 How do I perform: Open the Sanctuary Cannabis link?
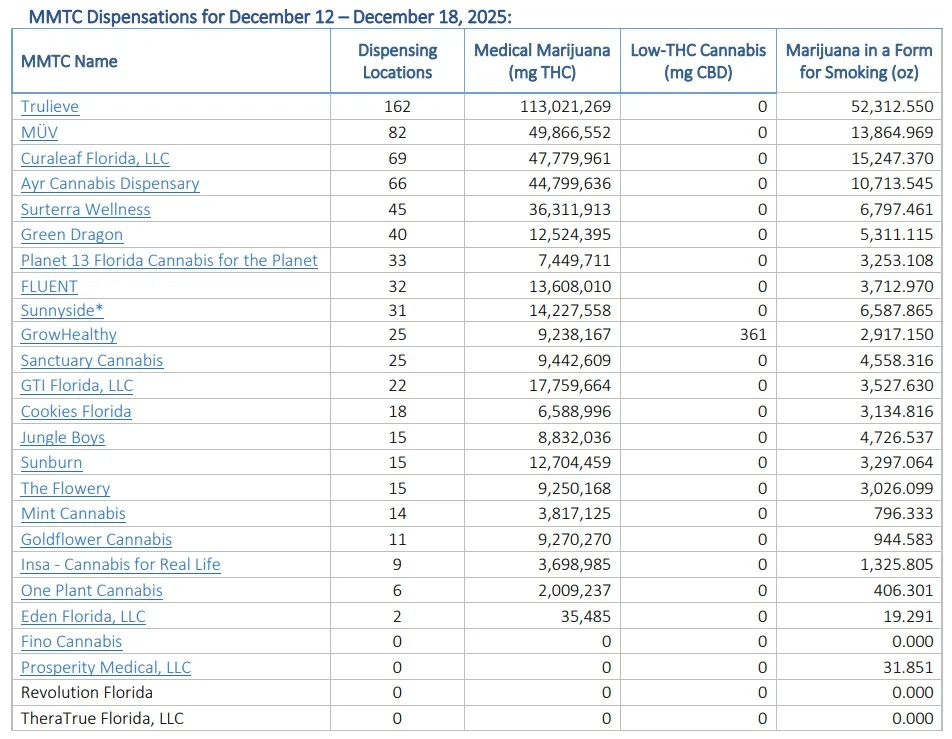[92, 361]
